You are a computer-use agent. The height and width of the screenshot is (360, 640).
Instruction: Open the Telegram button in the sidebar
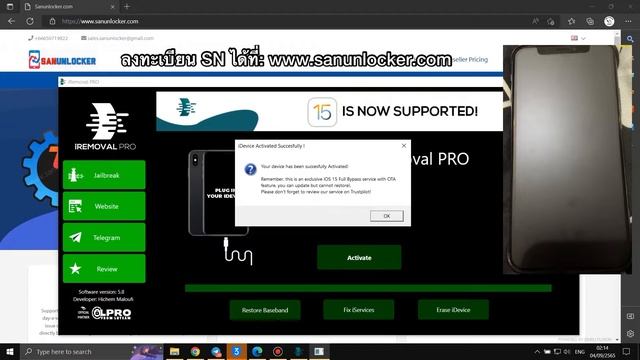pos(104,237)
